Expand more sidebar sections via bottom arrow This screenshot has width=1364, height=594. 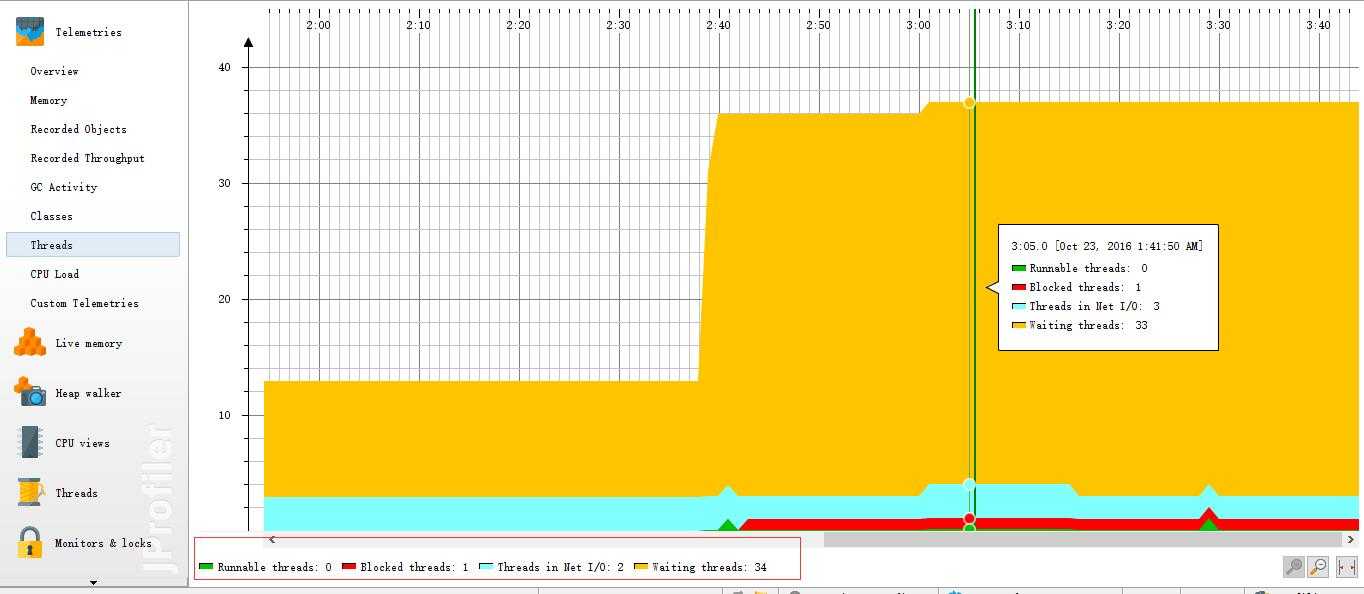(93, 582)
